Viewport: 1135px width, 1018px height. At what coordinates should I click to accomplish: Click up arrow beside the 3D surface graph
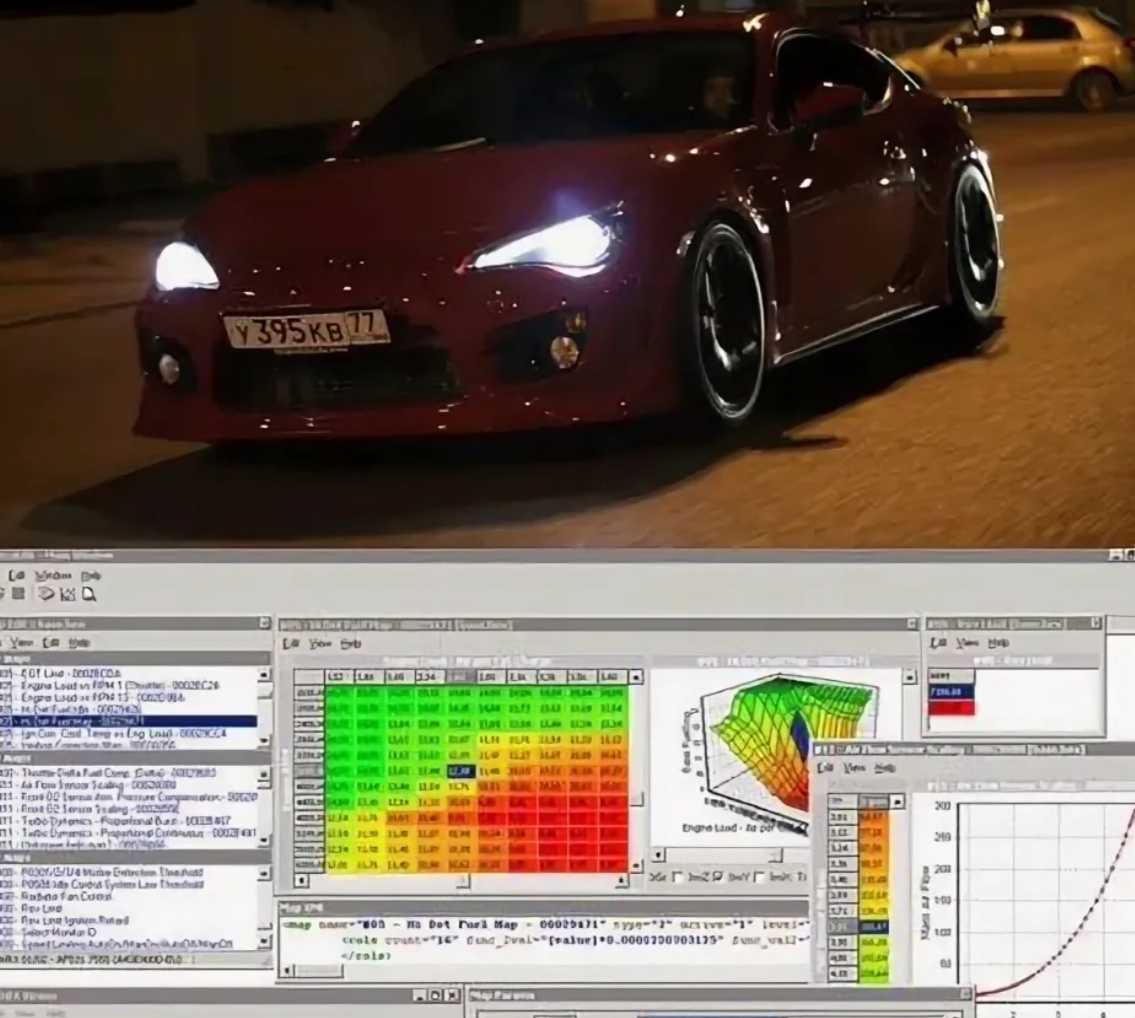909,676
